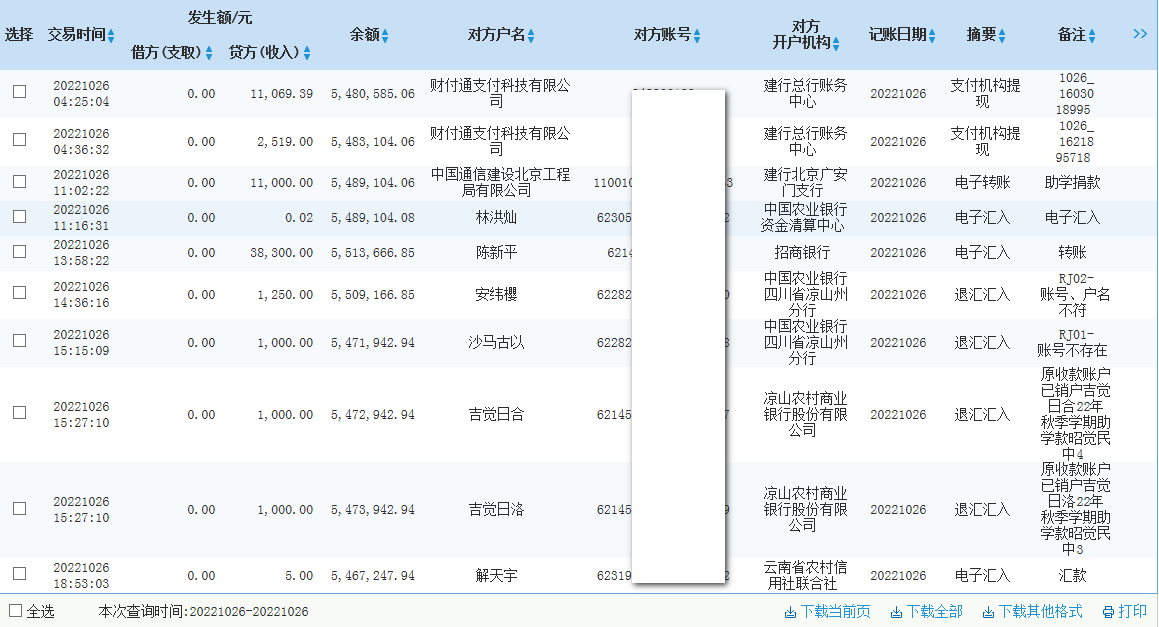Sort the 摘要 column via its arrows
Image resolution: width=1159 pixels, height=627 pixels.
tap(1002, 35)
